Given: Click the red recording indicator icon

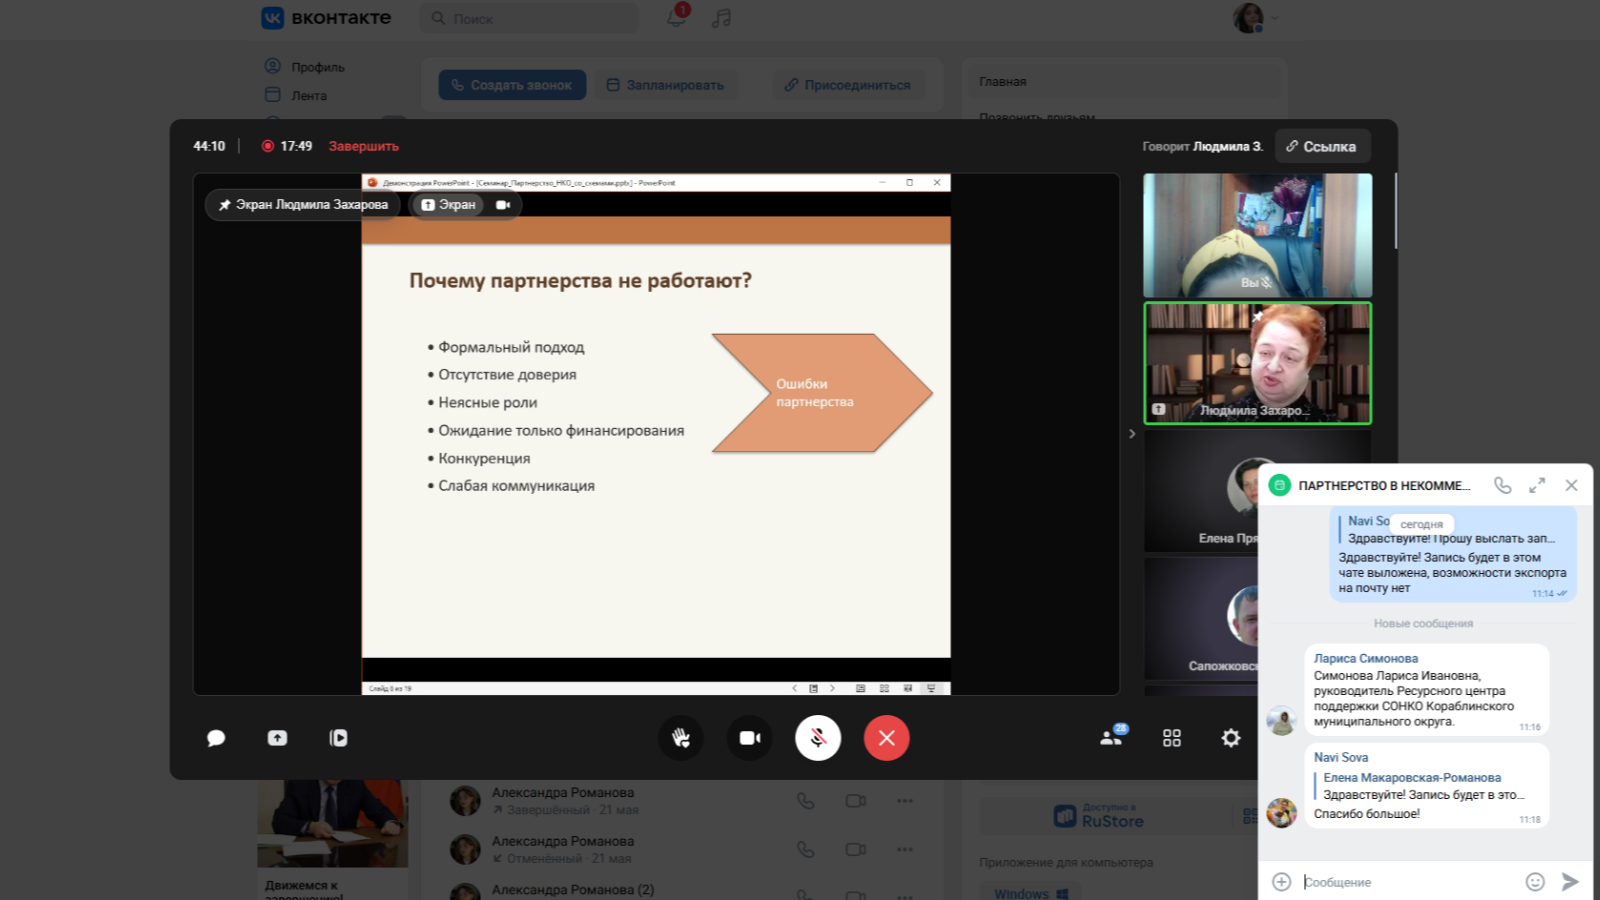Looking at the screenshot, I should click(x=267, y=146).
